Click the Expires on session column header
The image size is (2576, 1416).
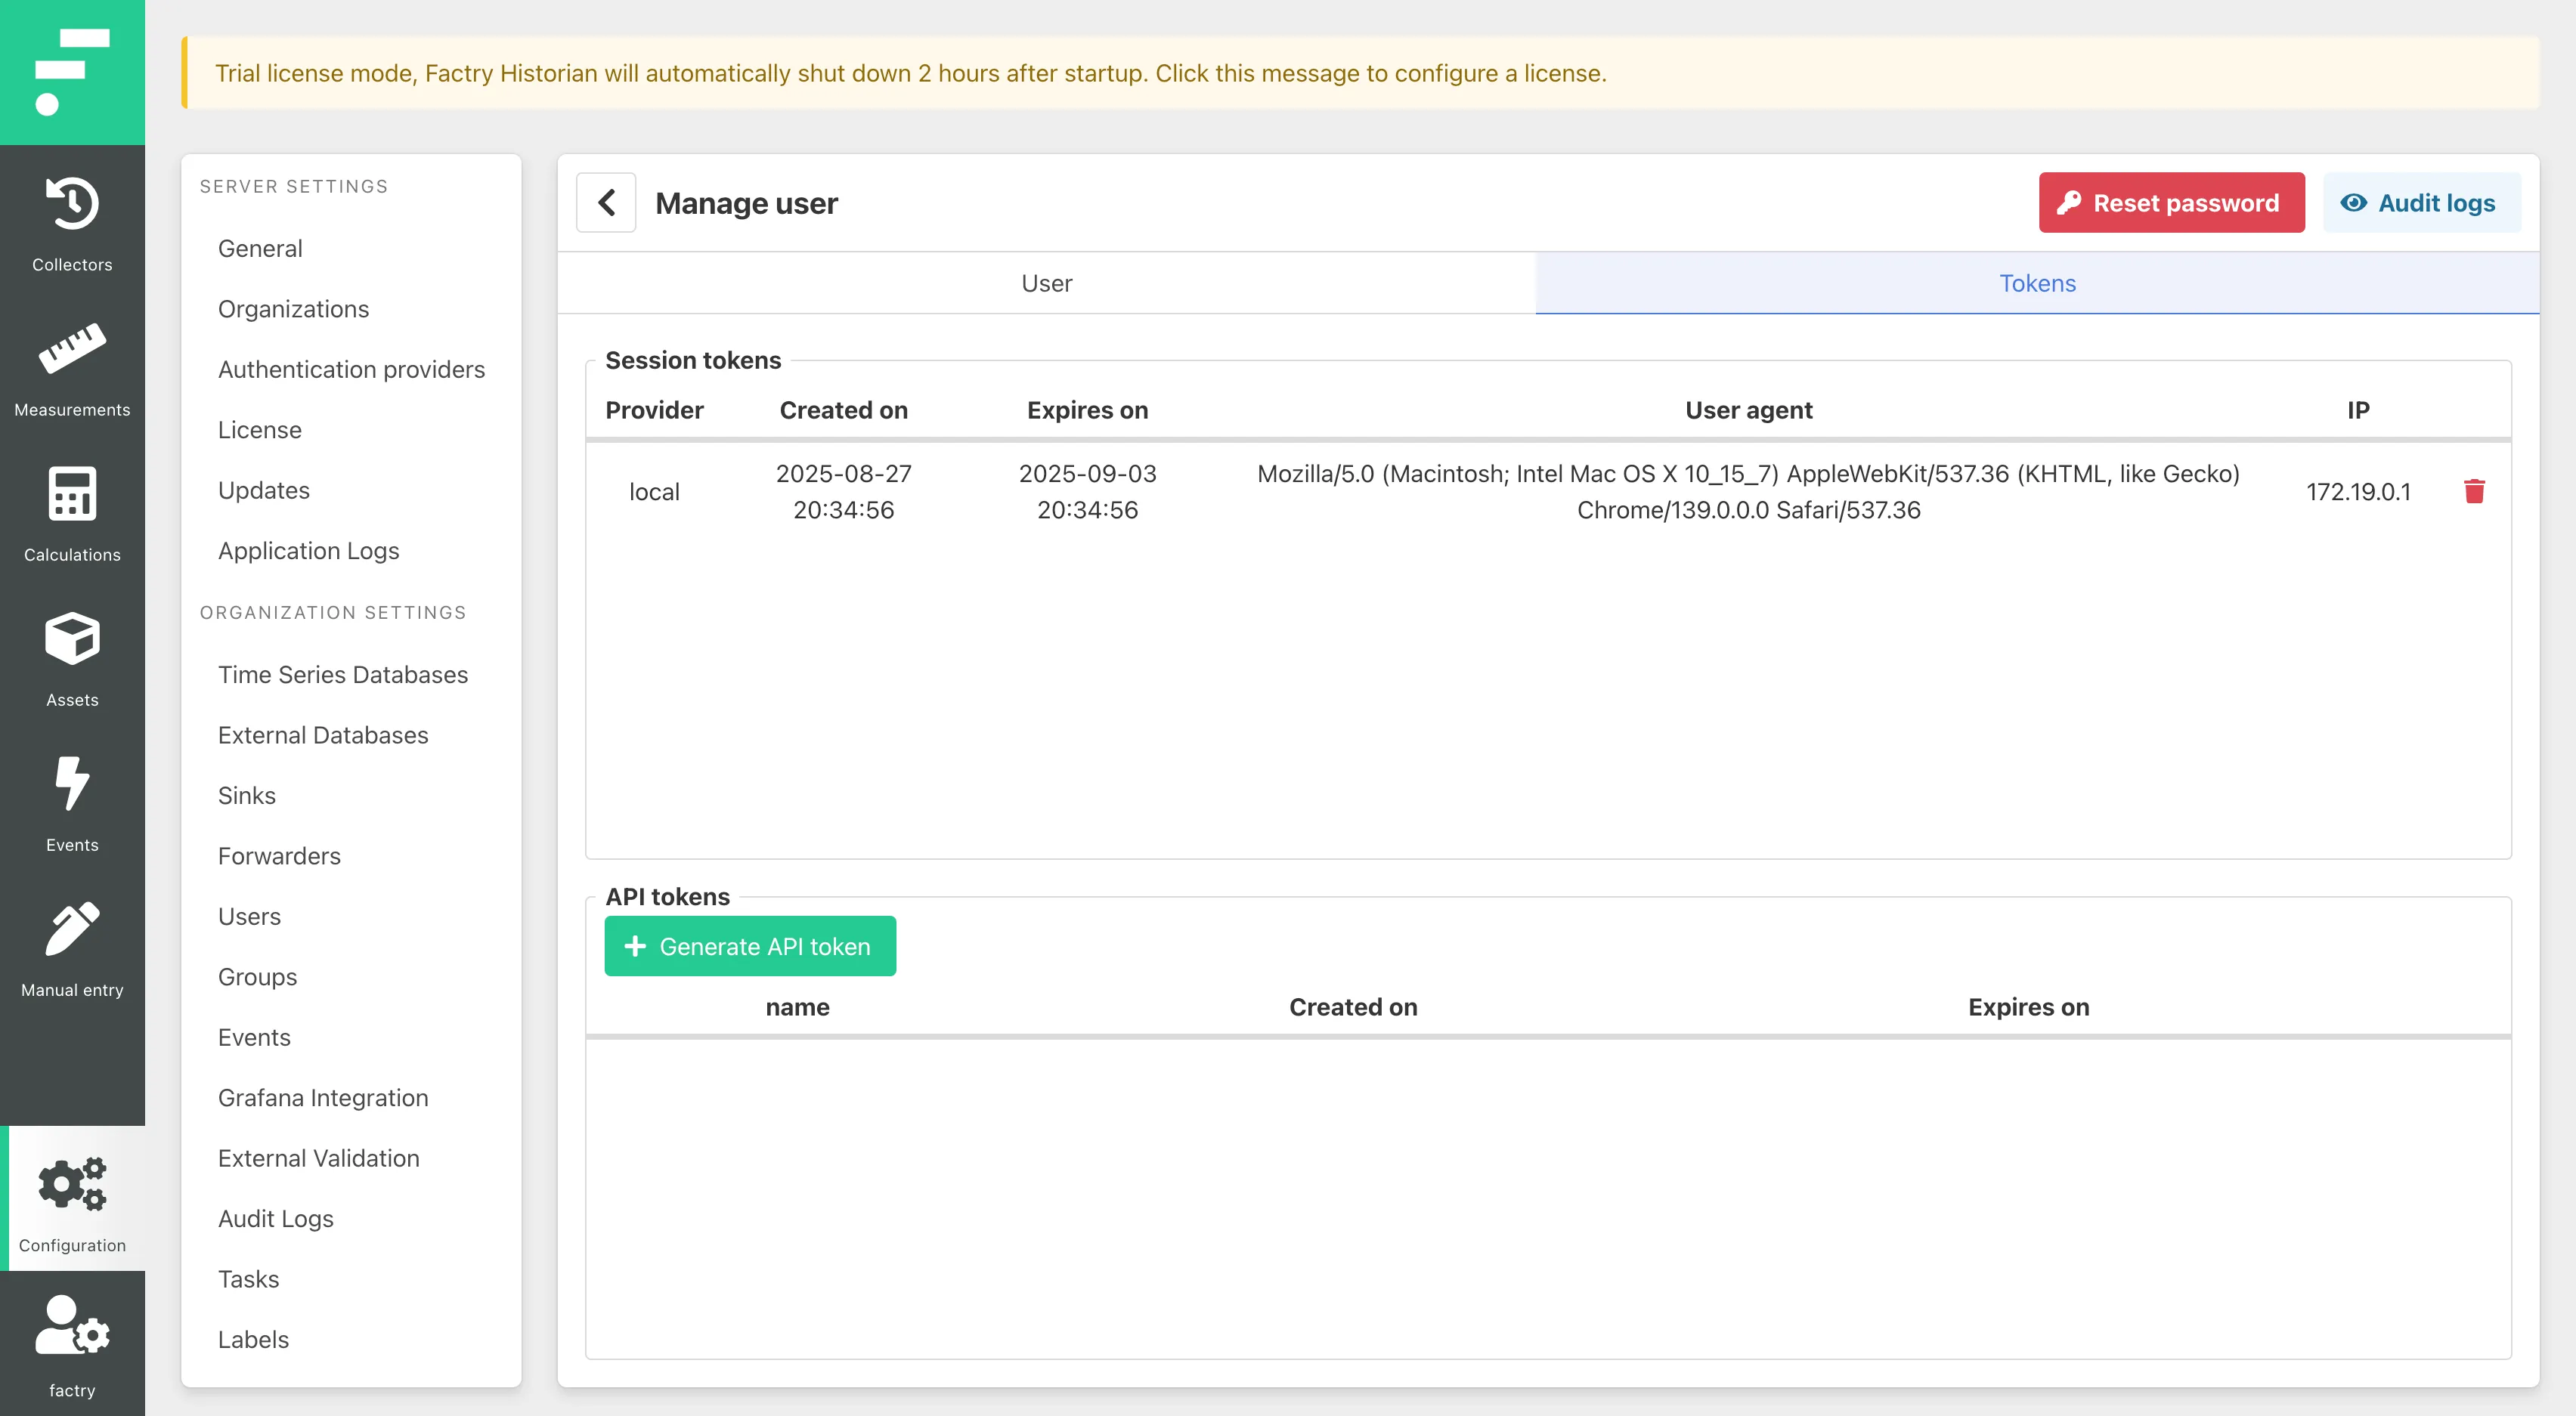pyautogui.click(x=1087, y=410)
